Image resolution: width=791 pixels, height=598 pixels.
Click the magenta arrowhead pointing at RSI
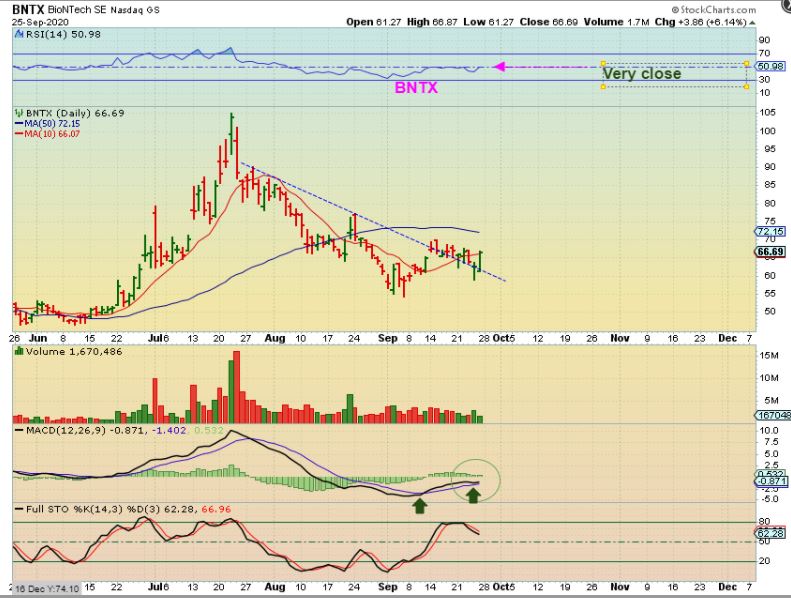pos(499,67)
